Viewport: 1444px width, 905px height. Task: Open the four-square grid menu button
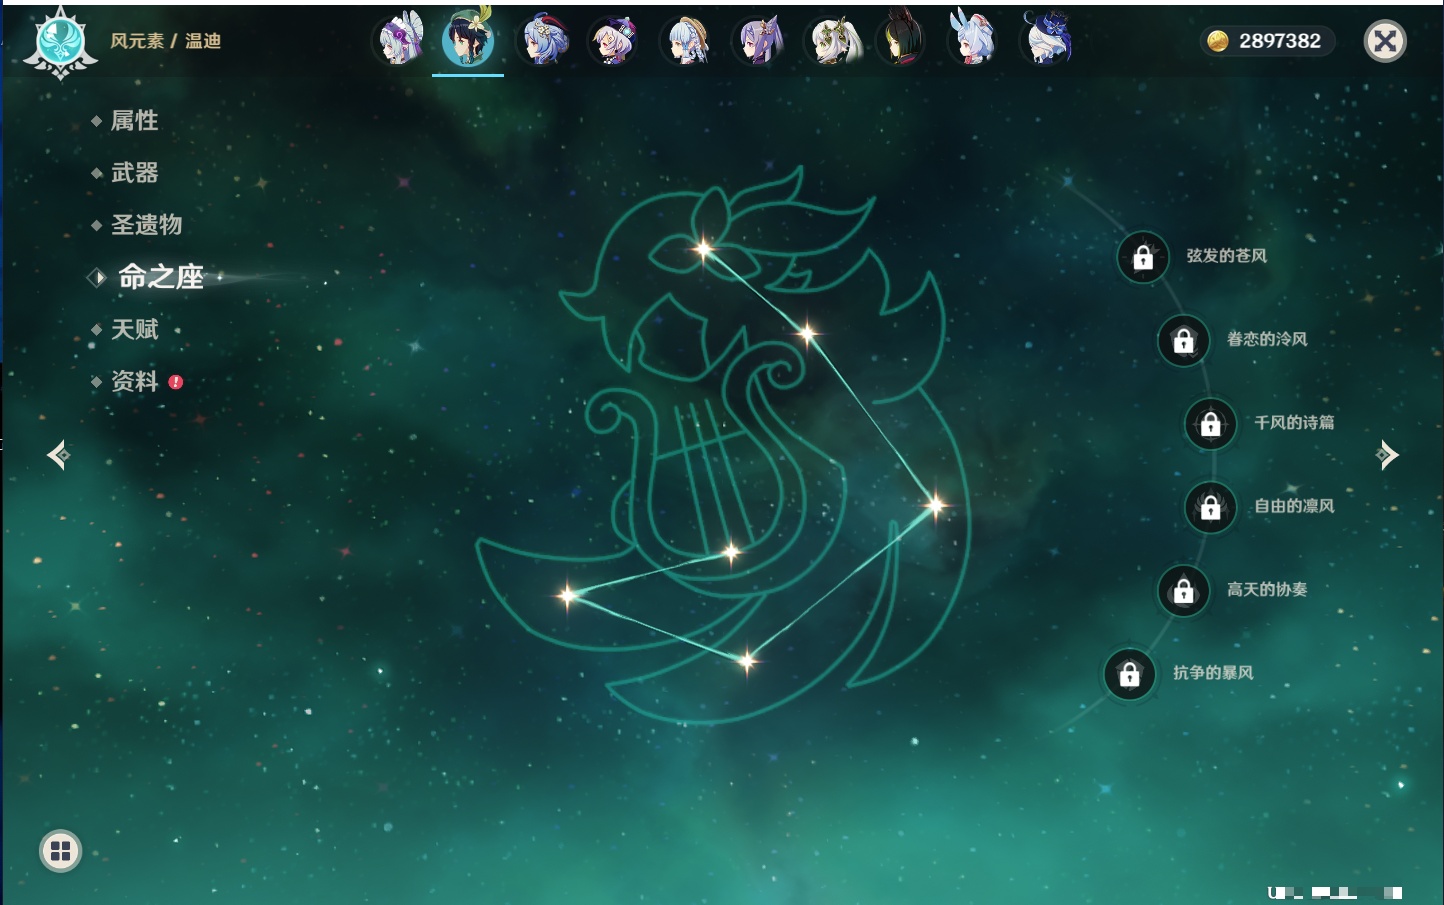(60, 851)
